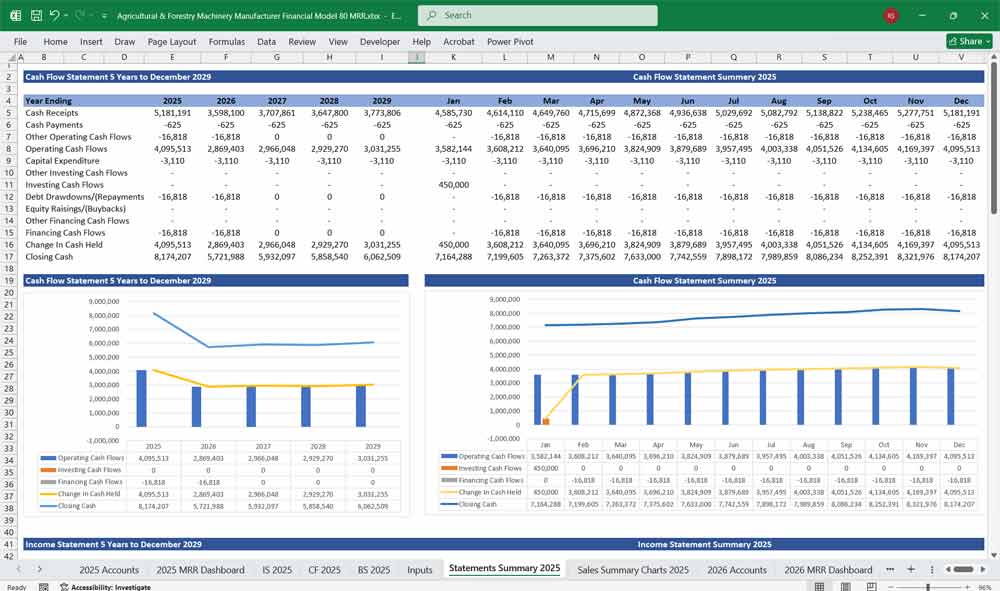This screenshot has width=1000, height=591.
Task: Select the Inputs sheet tab
Action: (x=419, y=569)
